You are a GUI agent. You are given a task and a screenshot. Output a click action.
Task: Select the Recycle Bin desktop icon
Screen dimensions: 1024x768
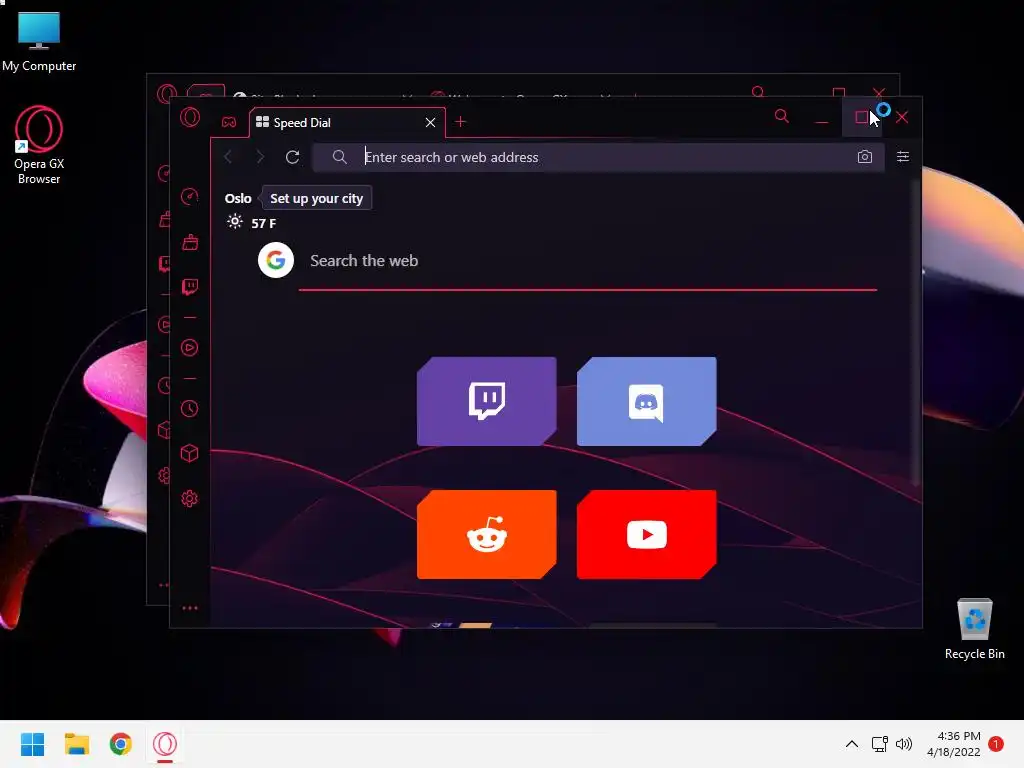(x=974, y=630)
